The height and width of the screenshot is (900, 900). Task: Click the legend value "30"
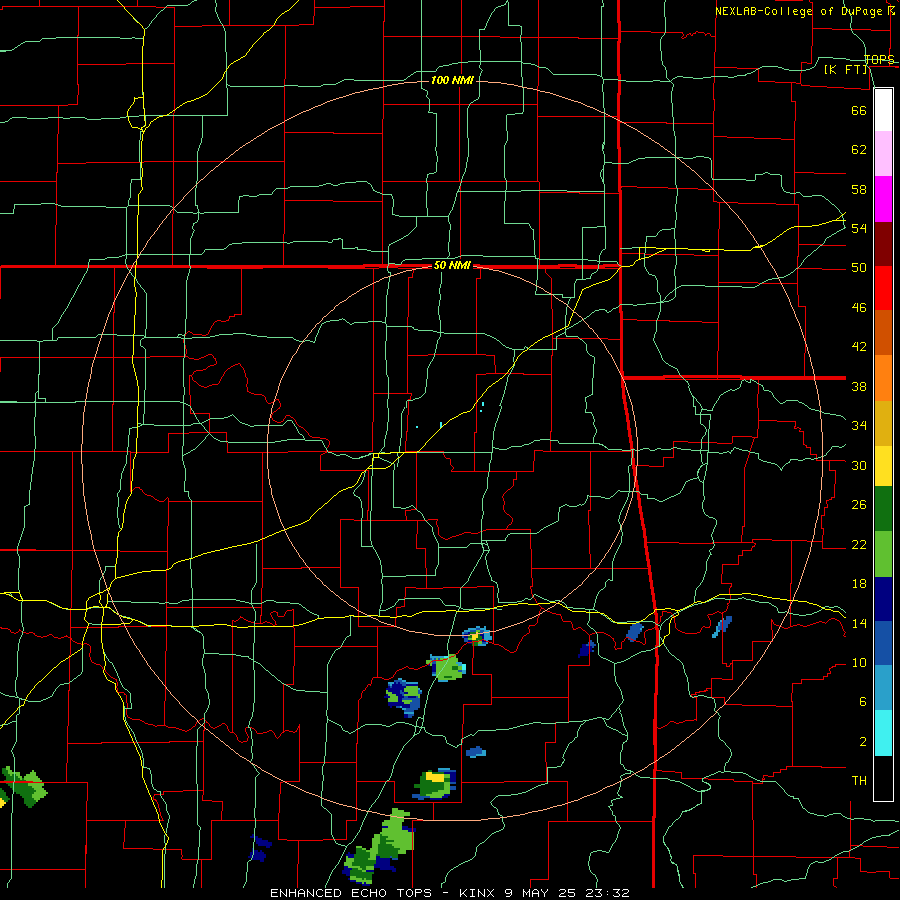(x=859, y=465)
